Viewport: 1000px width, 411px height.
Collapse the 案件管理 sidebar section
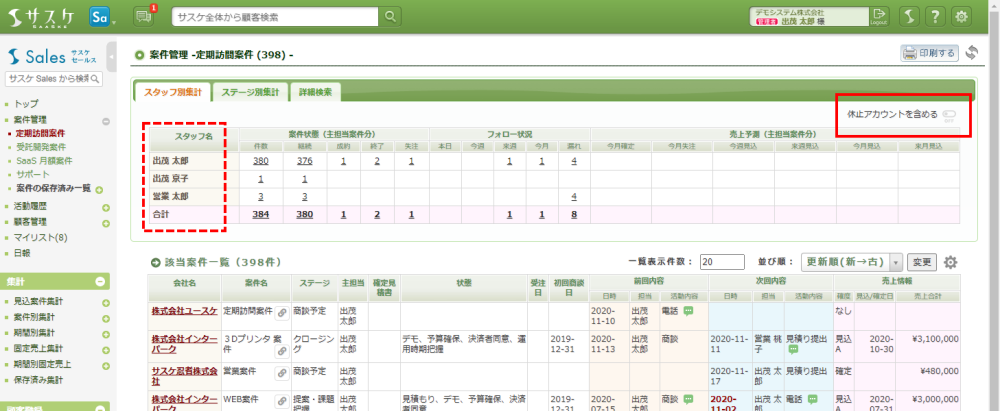click(x=105, y=120)
